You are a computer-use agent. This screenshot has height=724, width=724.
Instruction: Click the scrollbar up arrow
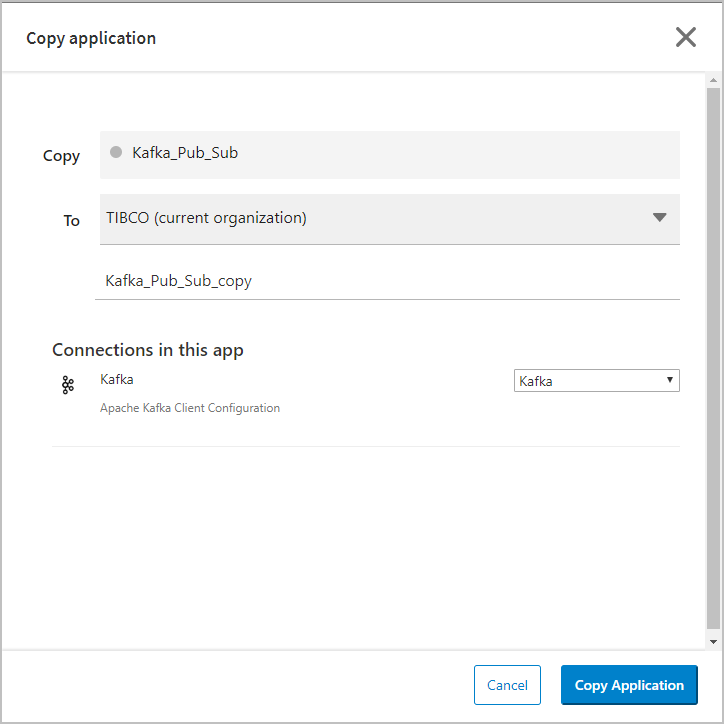(x=713, y=80)
